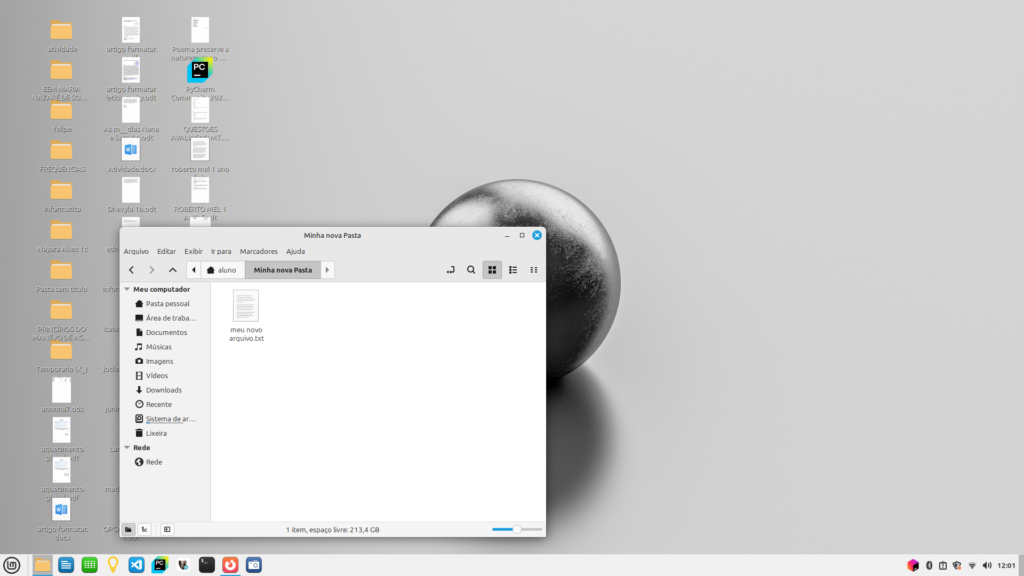Adjust the icon zoom slider
1024x576 pixels.
[x=517, y=528]
